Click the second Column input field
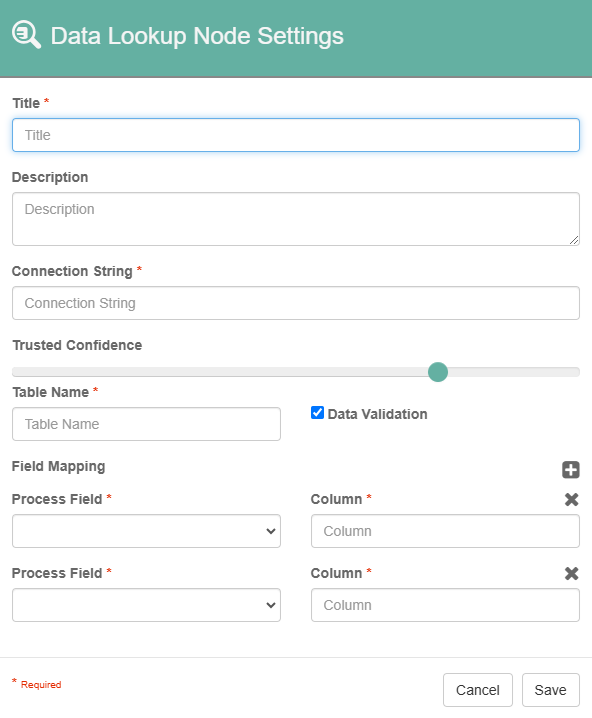 (445, 605)
